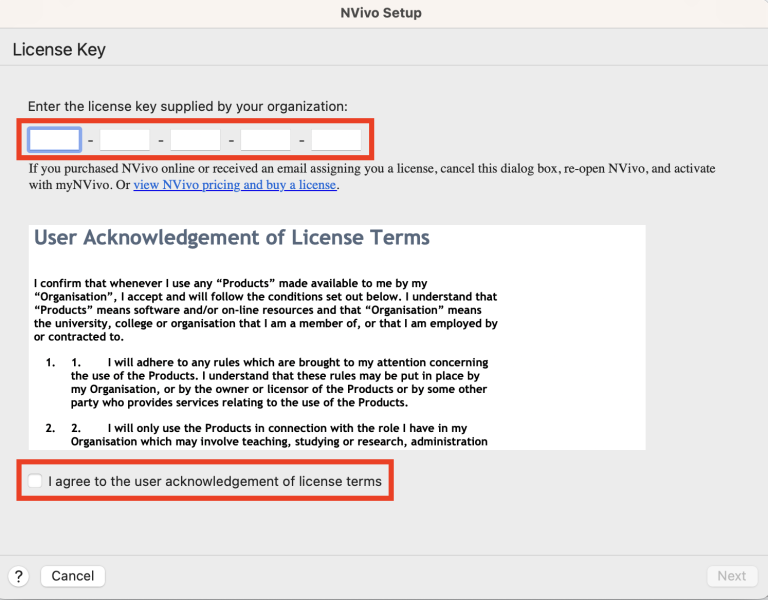
Task: Click the dash between first and second key fields
Action: click(90, 141)
